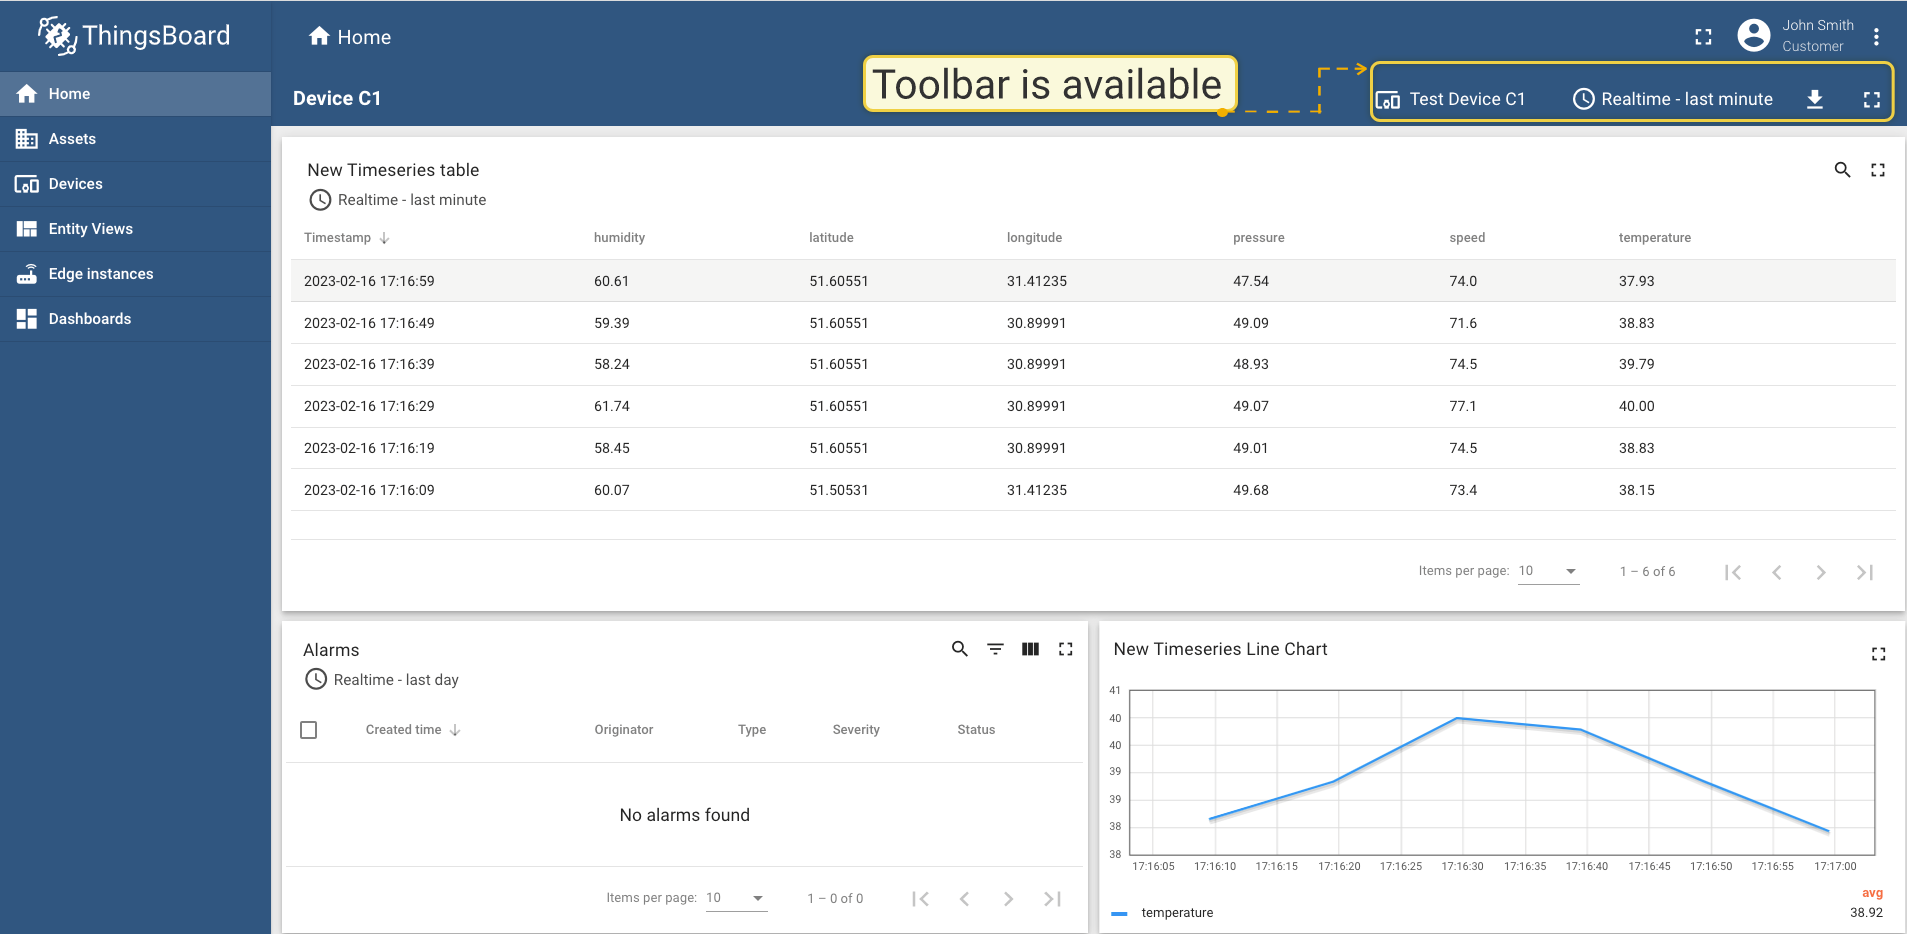The image size is (1907, 935).
Task: Search alarms using the magnifier icon
Action: coord(959,649)
